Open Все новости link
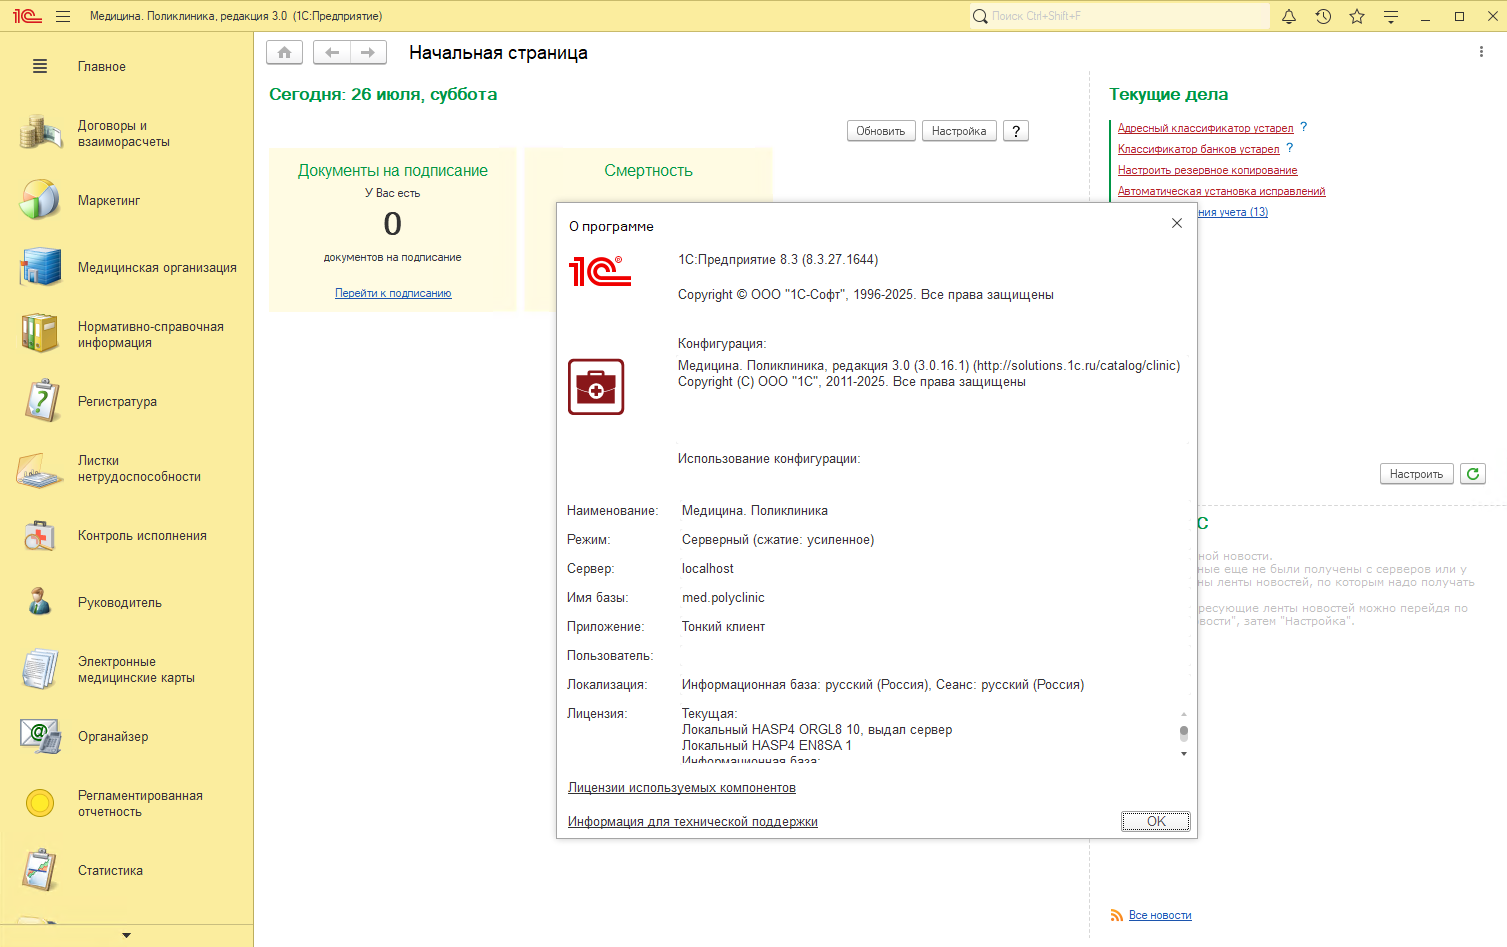 click(1160, 915)
